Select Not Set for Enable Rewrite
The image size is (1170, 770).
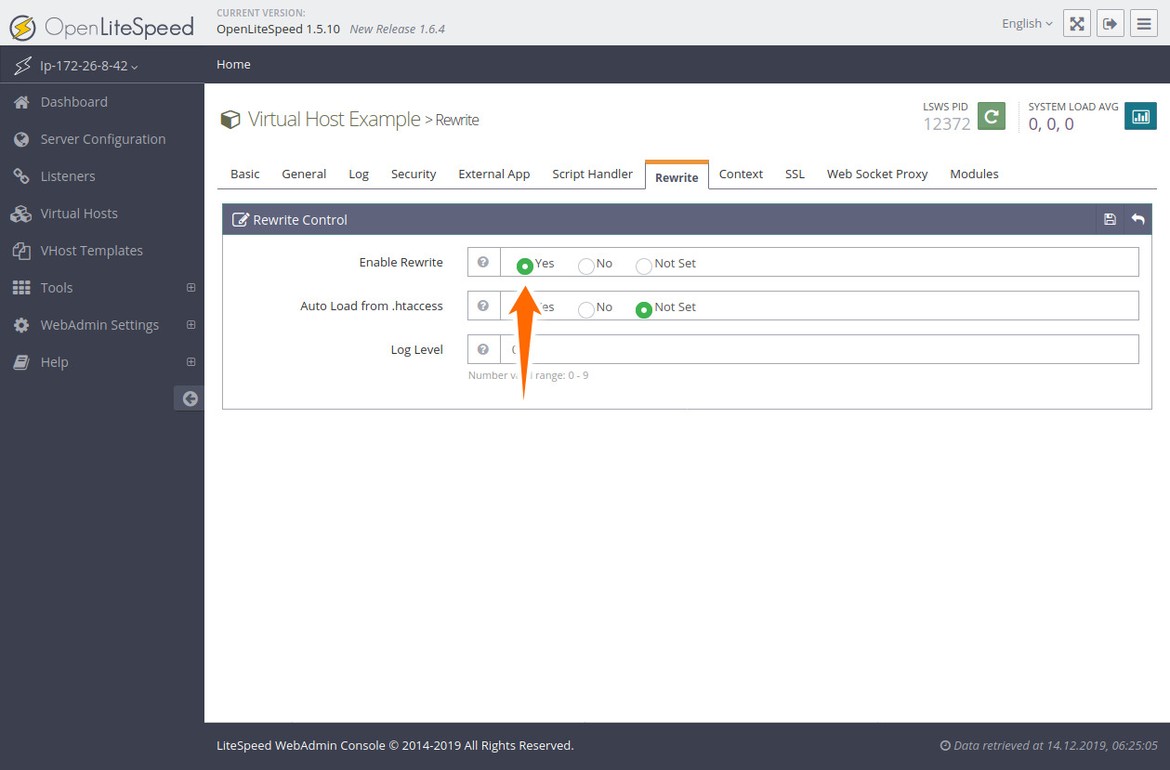(x=644, y=266)
